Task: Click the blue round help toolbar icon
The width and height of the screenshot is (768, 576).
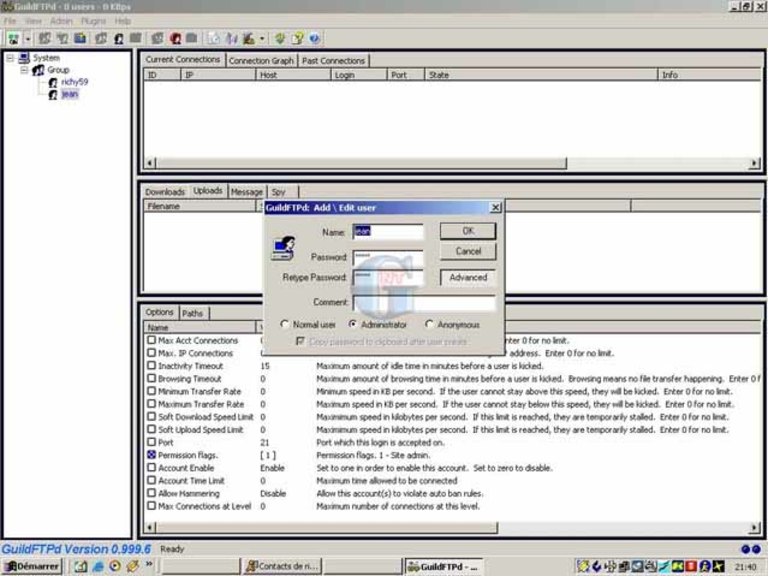Action: 314,38
